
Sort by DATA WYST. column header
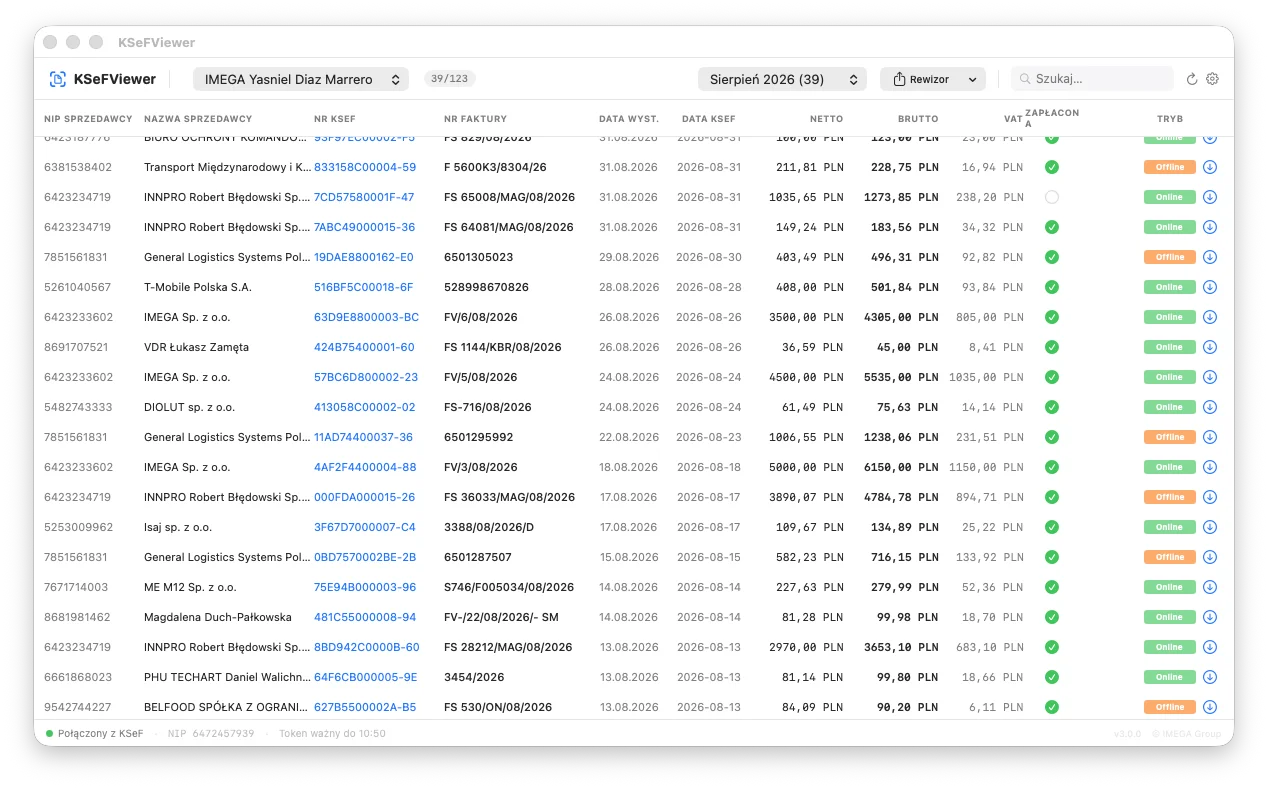point(629,119)
